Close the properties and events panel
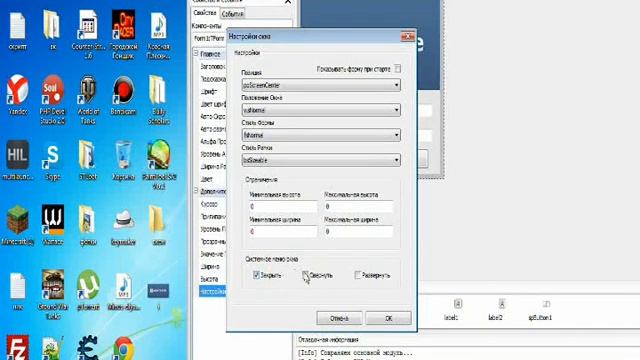The width and height of the screenshot is (640, 360). pos(288,2)
